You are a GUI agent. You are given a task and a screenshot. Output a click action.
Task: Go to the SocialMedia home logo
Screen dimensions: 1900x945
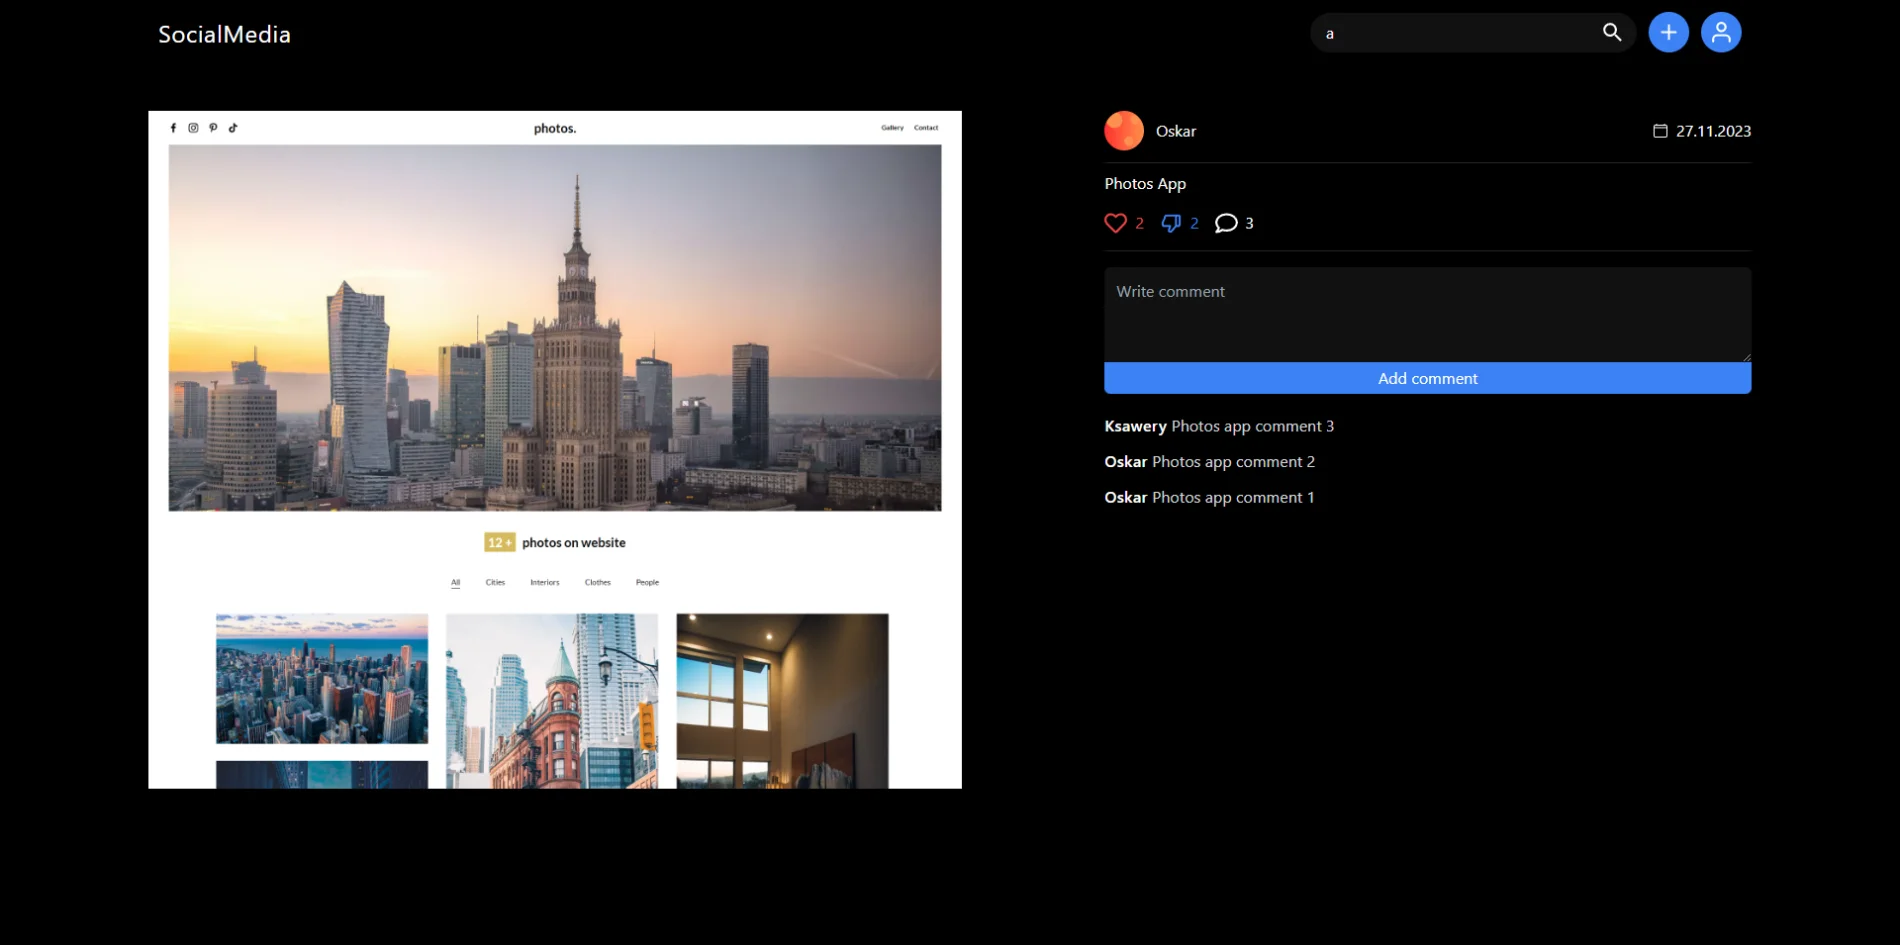click(x=224, y=34)
